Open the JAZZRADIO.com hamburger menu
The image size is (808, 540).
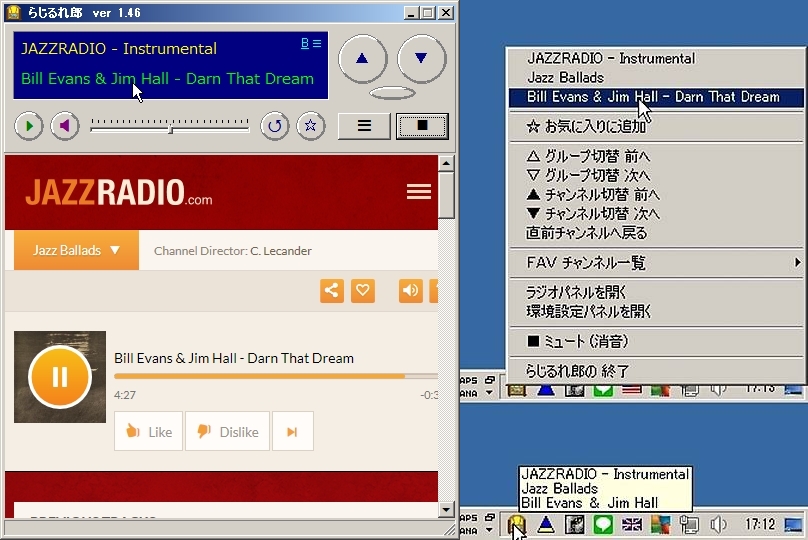click(418, 192)
